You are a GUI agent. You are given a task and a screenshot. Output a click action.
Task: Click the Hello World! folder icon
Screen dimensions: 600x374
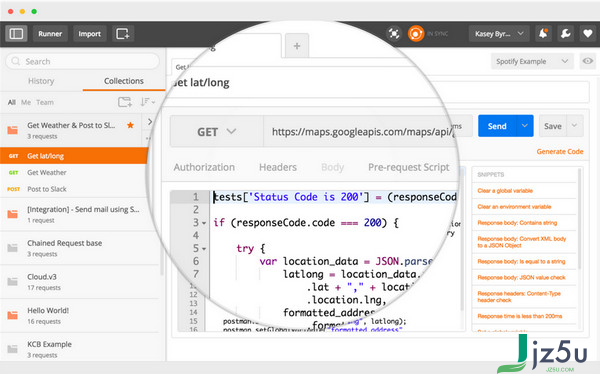point(13,315)
